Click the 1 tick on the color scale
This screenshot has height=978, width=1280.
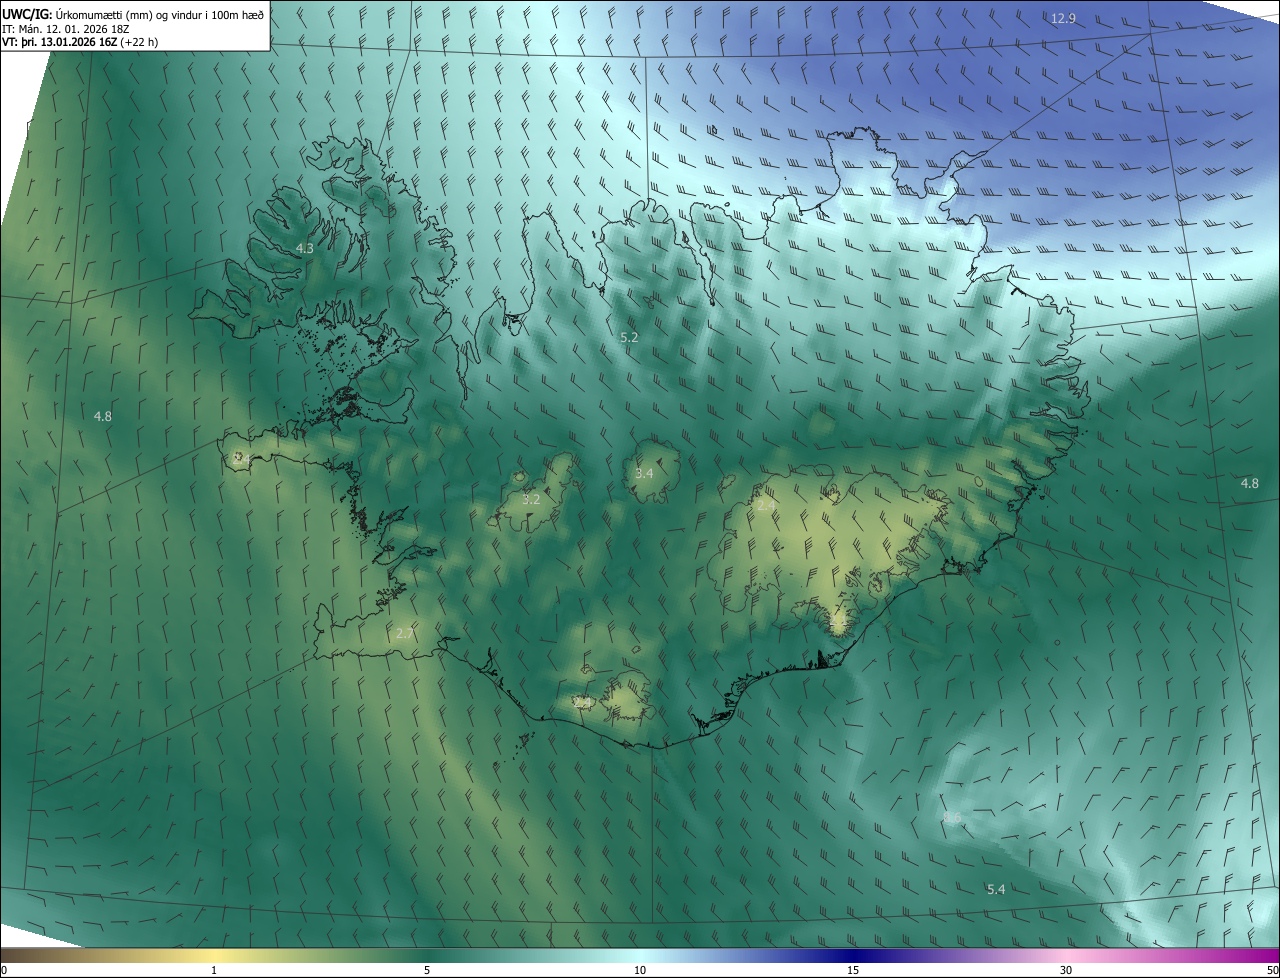coord(214,970)
